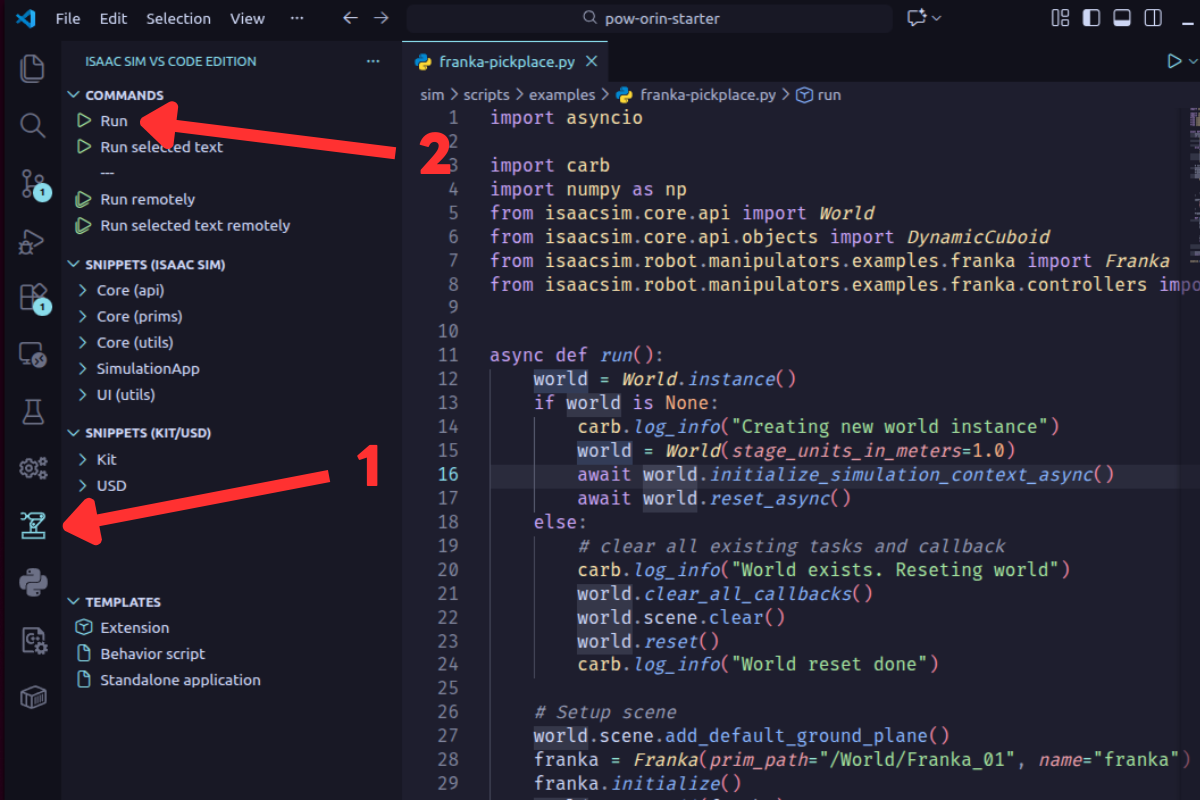The height and width of the screenshot is (800, 1200).
Task: Toggle the bottom Panel visibility
Action: click(1122, 17)
